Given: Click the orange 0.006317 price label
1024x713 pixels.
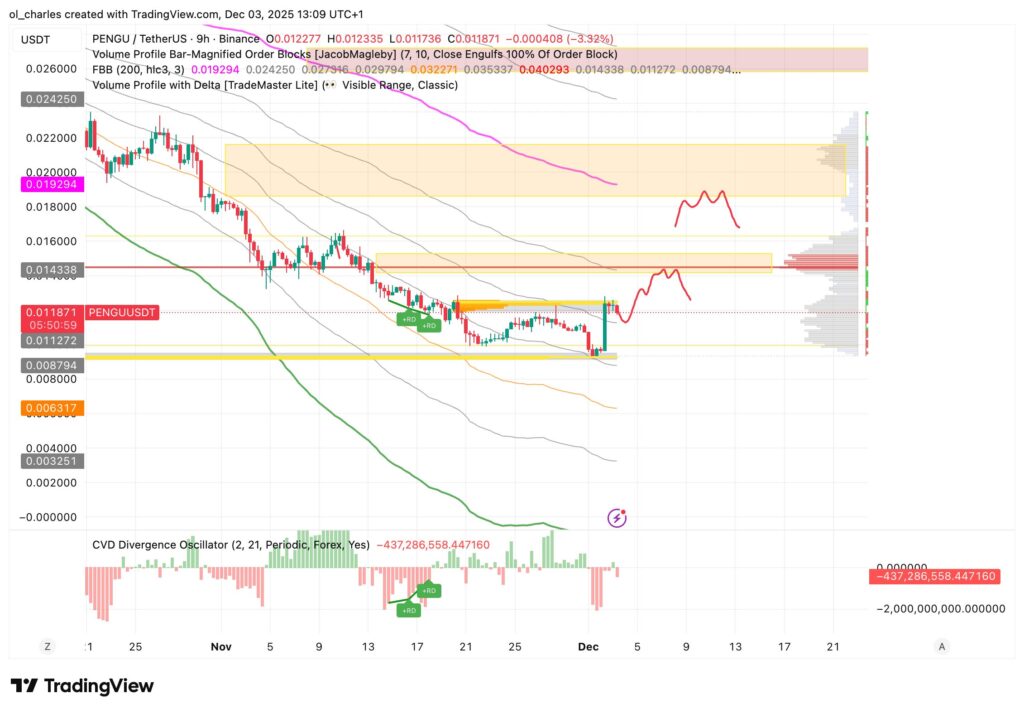Looking at the screenshot, I should click(x=50, y=408).
